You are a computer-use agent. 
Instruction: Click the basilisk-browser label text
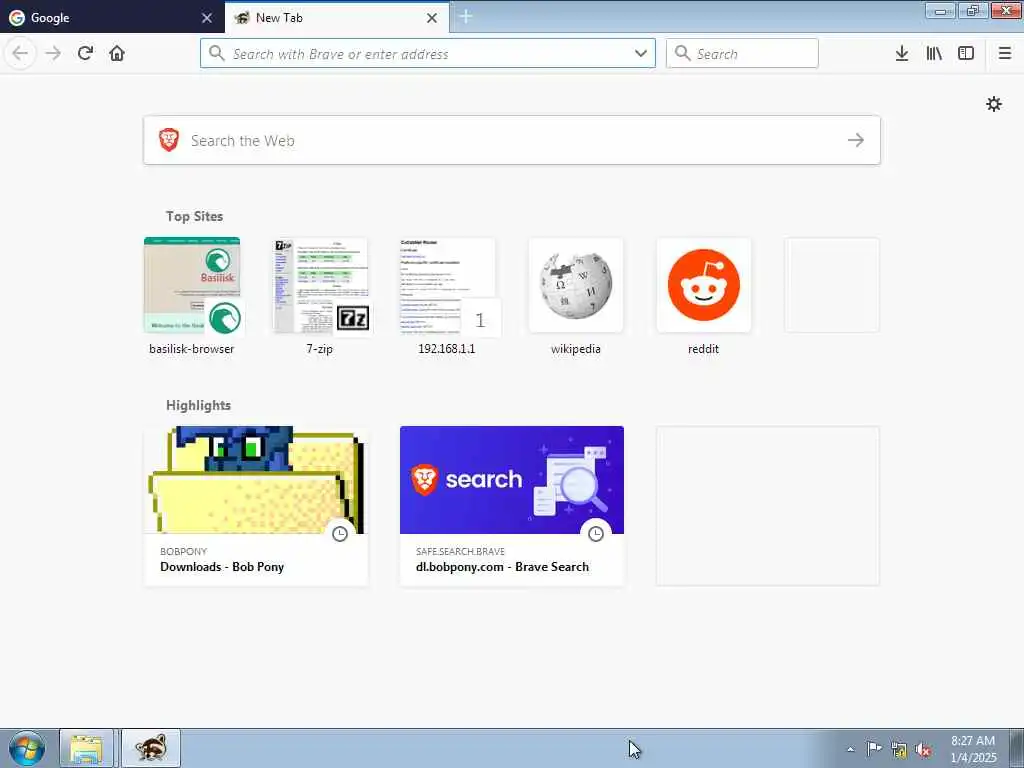tap(191, 349)
